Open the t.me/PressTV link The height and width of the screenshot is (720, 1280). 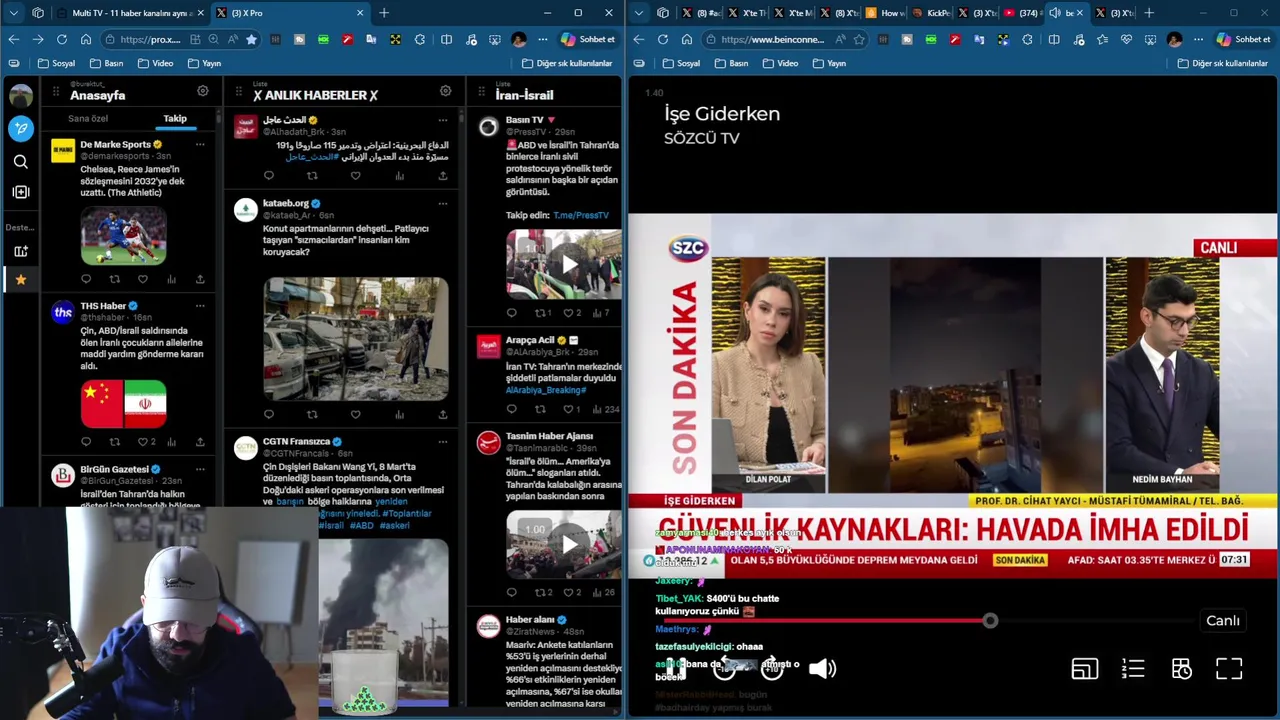(x=581, y=215)
